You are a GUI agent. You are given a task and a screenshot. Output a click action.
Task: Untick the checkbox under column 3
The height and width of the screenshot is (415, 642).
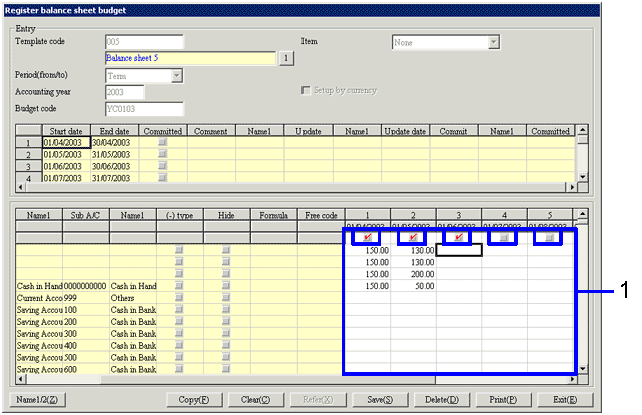pos(457,238)
